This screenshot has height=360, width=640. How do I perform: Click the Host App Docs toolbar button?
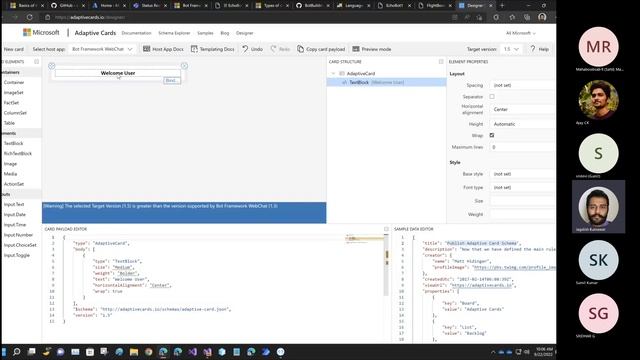tap(163, 49)
